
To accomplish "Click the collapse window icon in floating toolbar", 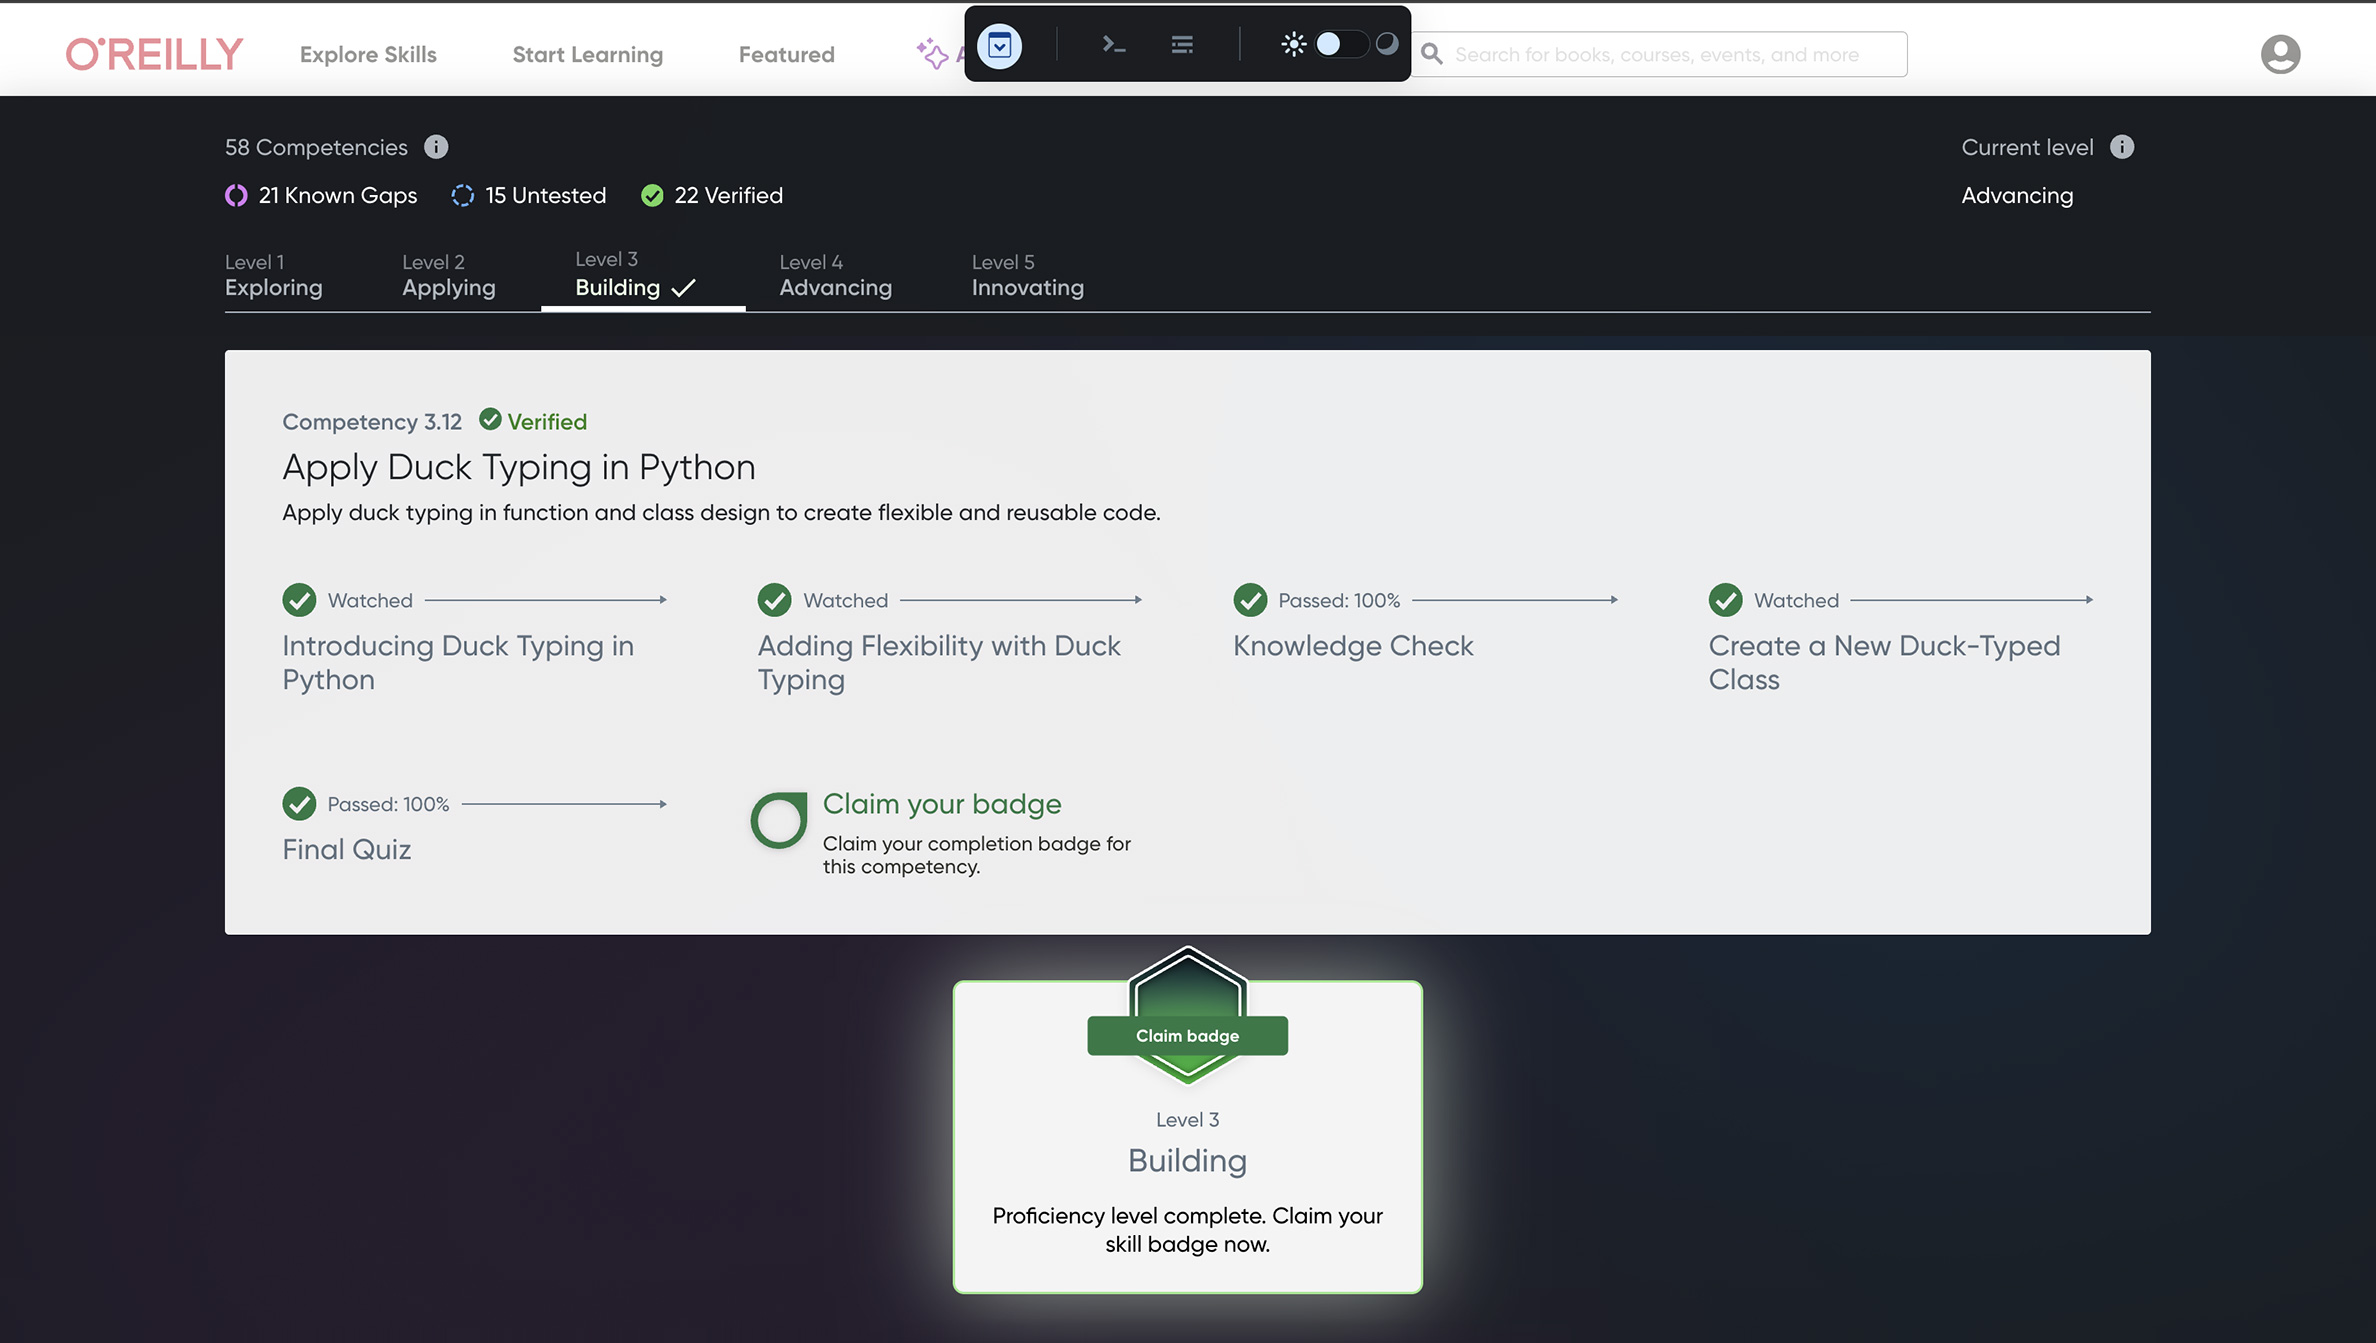I will coord(999,44).
